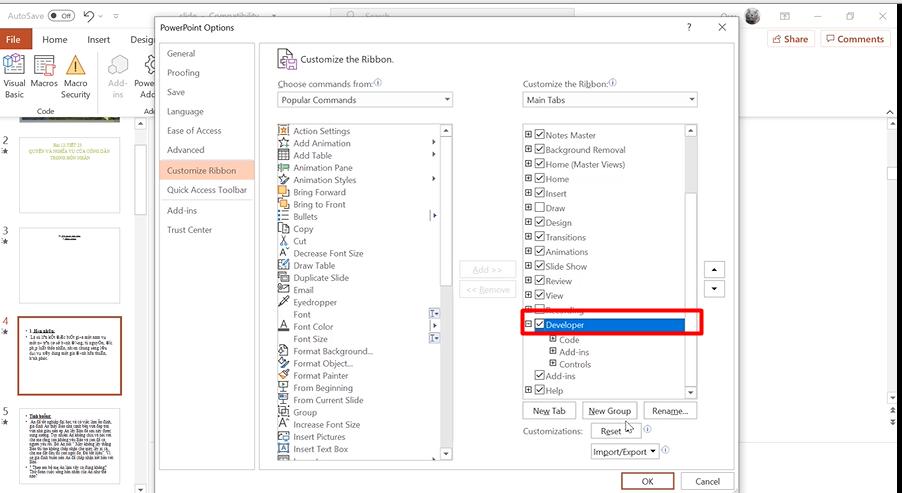Expand the Home (Master Views) node
Screen dimensions: 902x493
coord(528,164)
